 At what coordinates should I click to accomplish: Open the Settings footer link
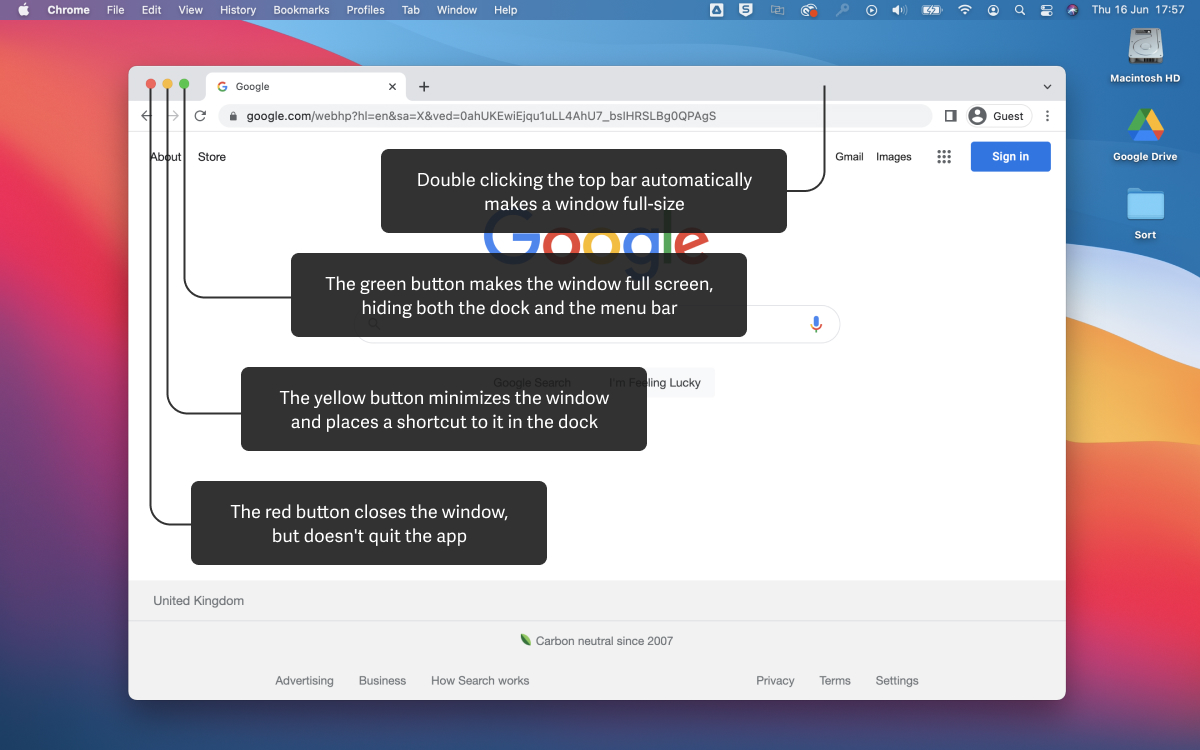coord(897,681)
